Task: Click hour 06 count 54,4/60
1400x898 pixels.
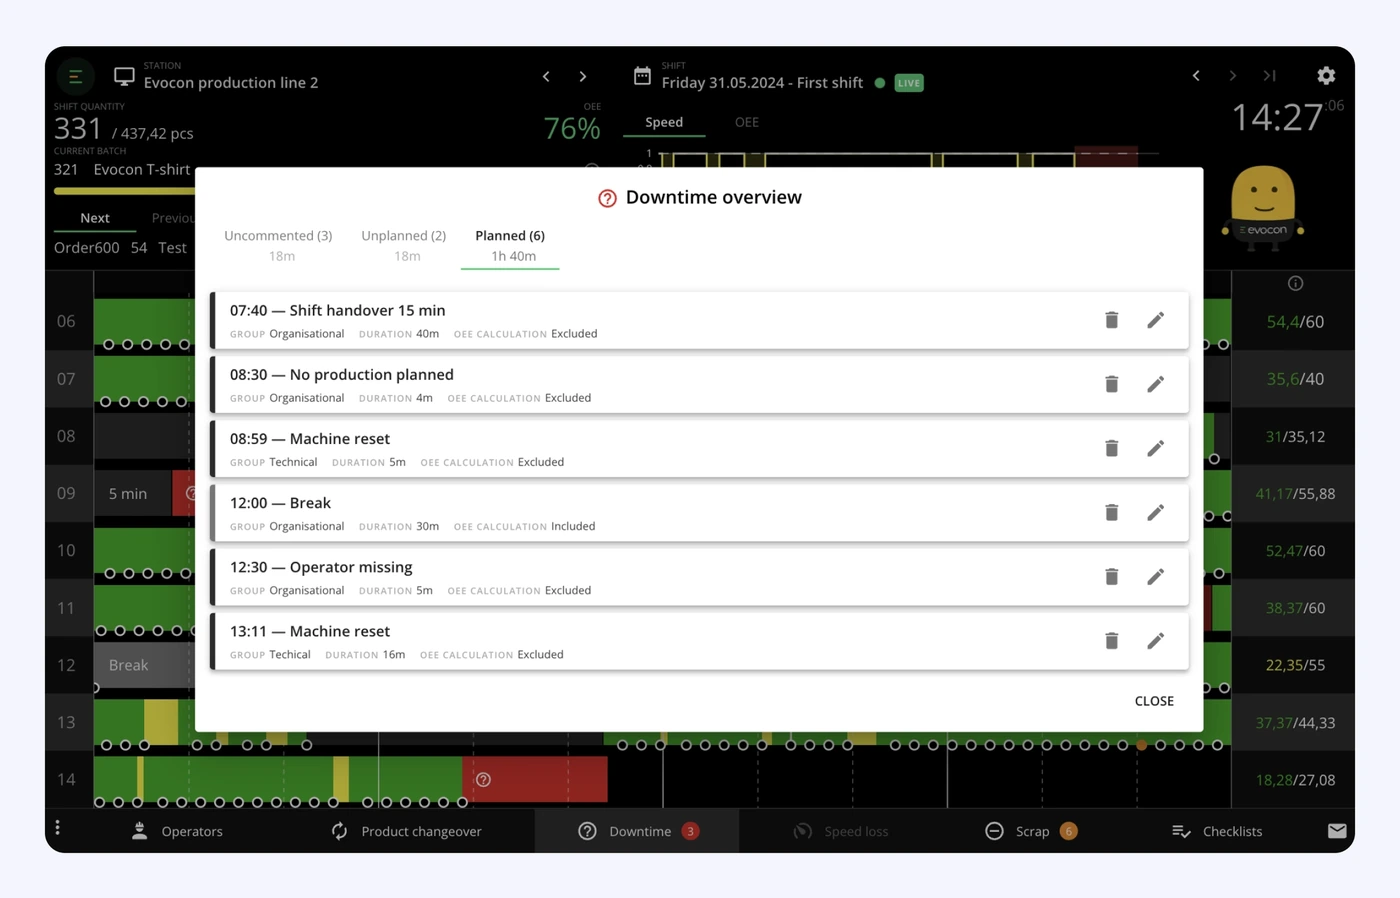Action: pos(1295,322)
